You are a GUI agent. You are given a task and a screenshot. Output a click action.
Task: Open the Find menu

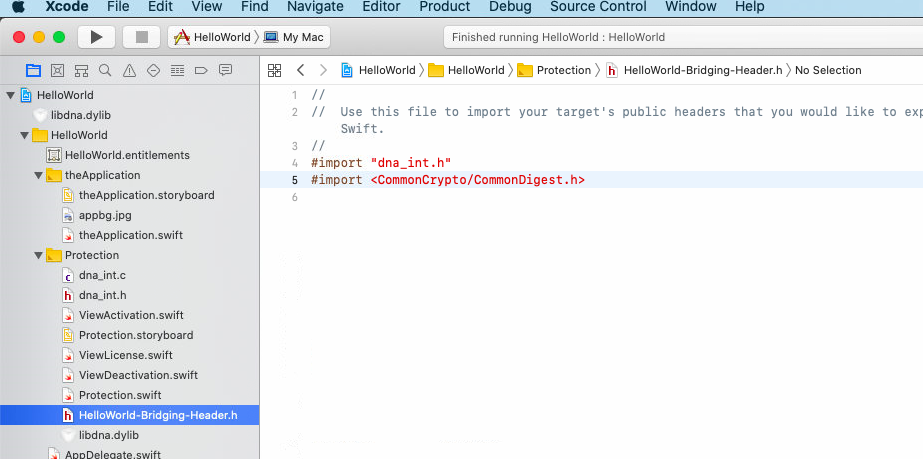pyautogui.click(x=254, y=7)
